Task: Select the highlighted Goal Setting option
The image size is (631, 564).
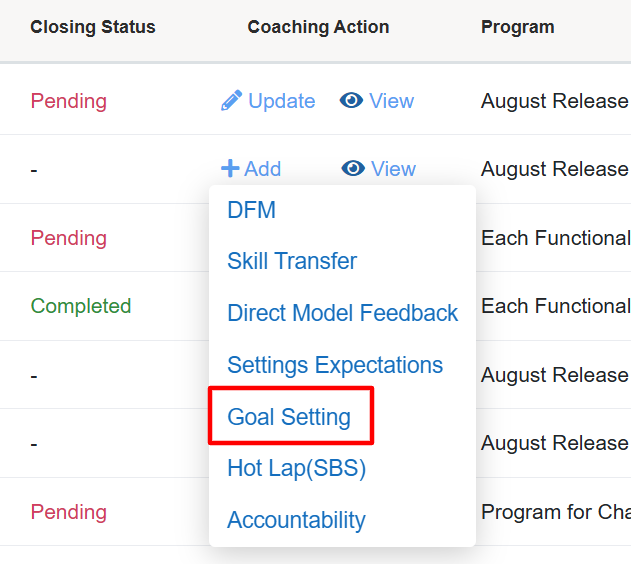Action: [x=289, y=417]
